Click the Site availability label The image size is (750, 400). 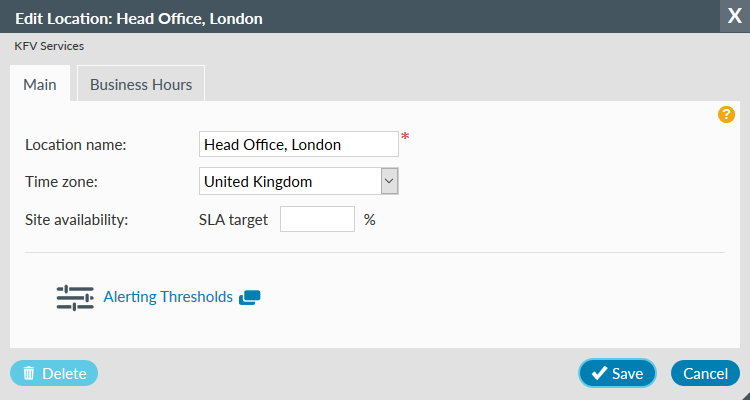(77, 219)
